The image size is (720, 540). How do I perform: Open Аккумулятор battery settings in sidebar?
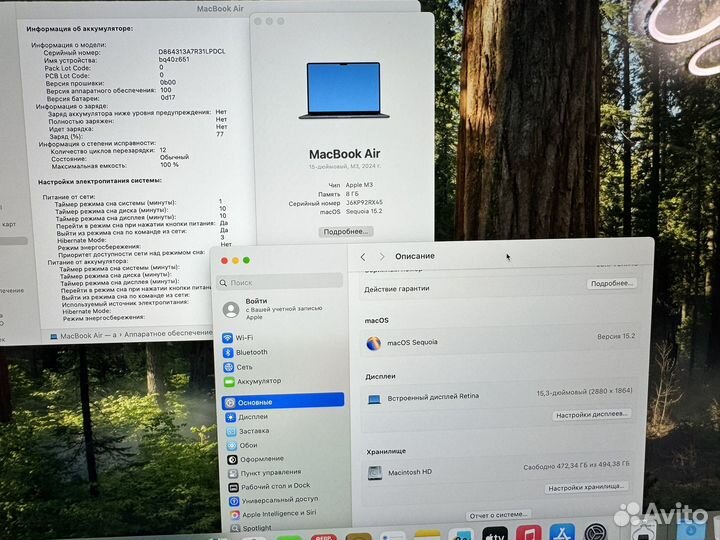(x=253, y=381)
